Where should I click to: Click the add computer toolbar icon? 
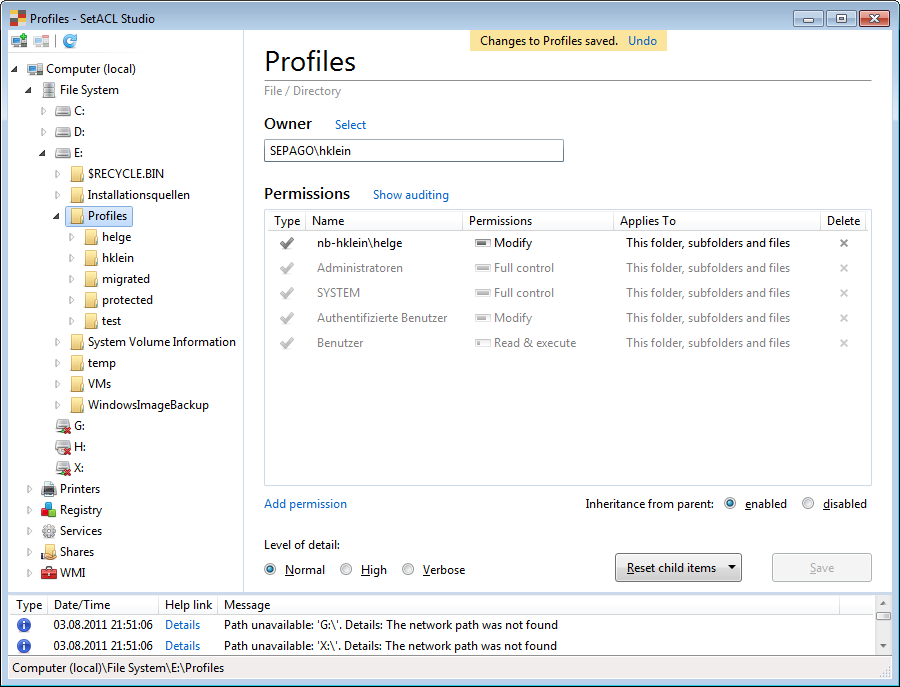(x=19, y=41)
